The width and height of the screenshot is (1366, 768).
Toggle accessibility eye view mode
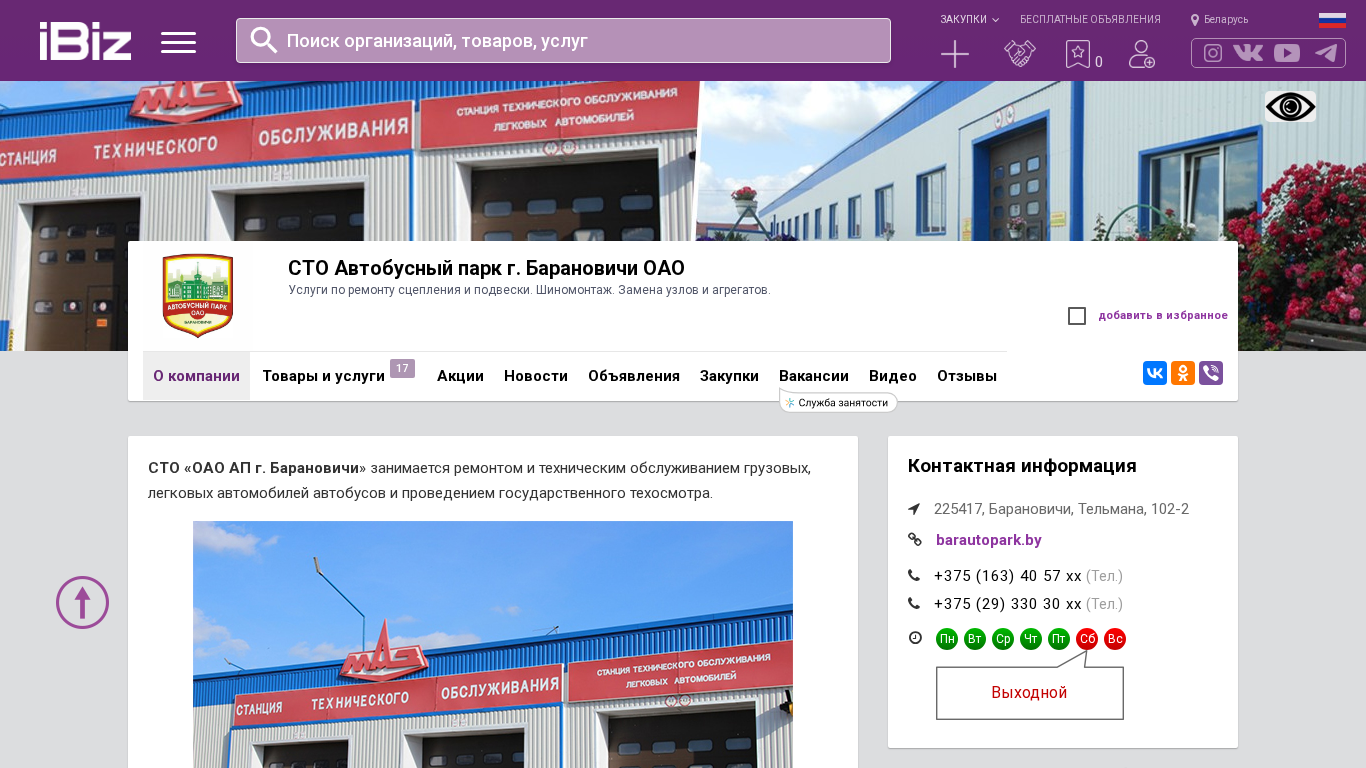coord(1290,107)
